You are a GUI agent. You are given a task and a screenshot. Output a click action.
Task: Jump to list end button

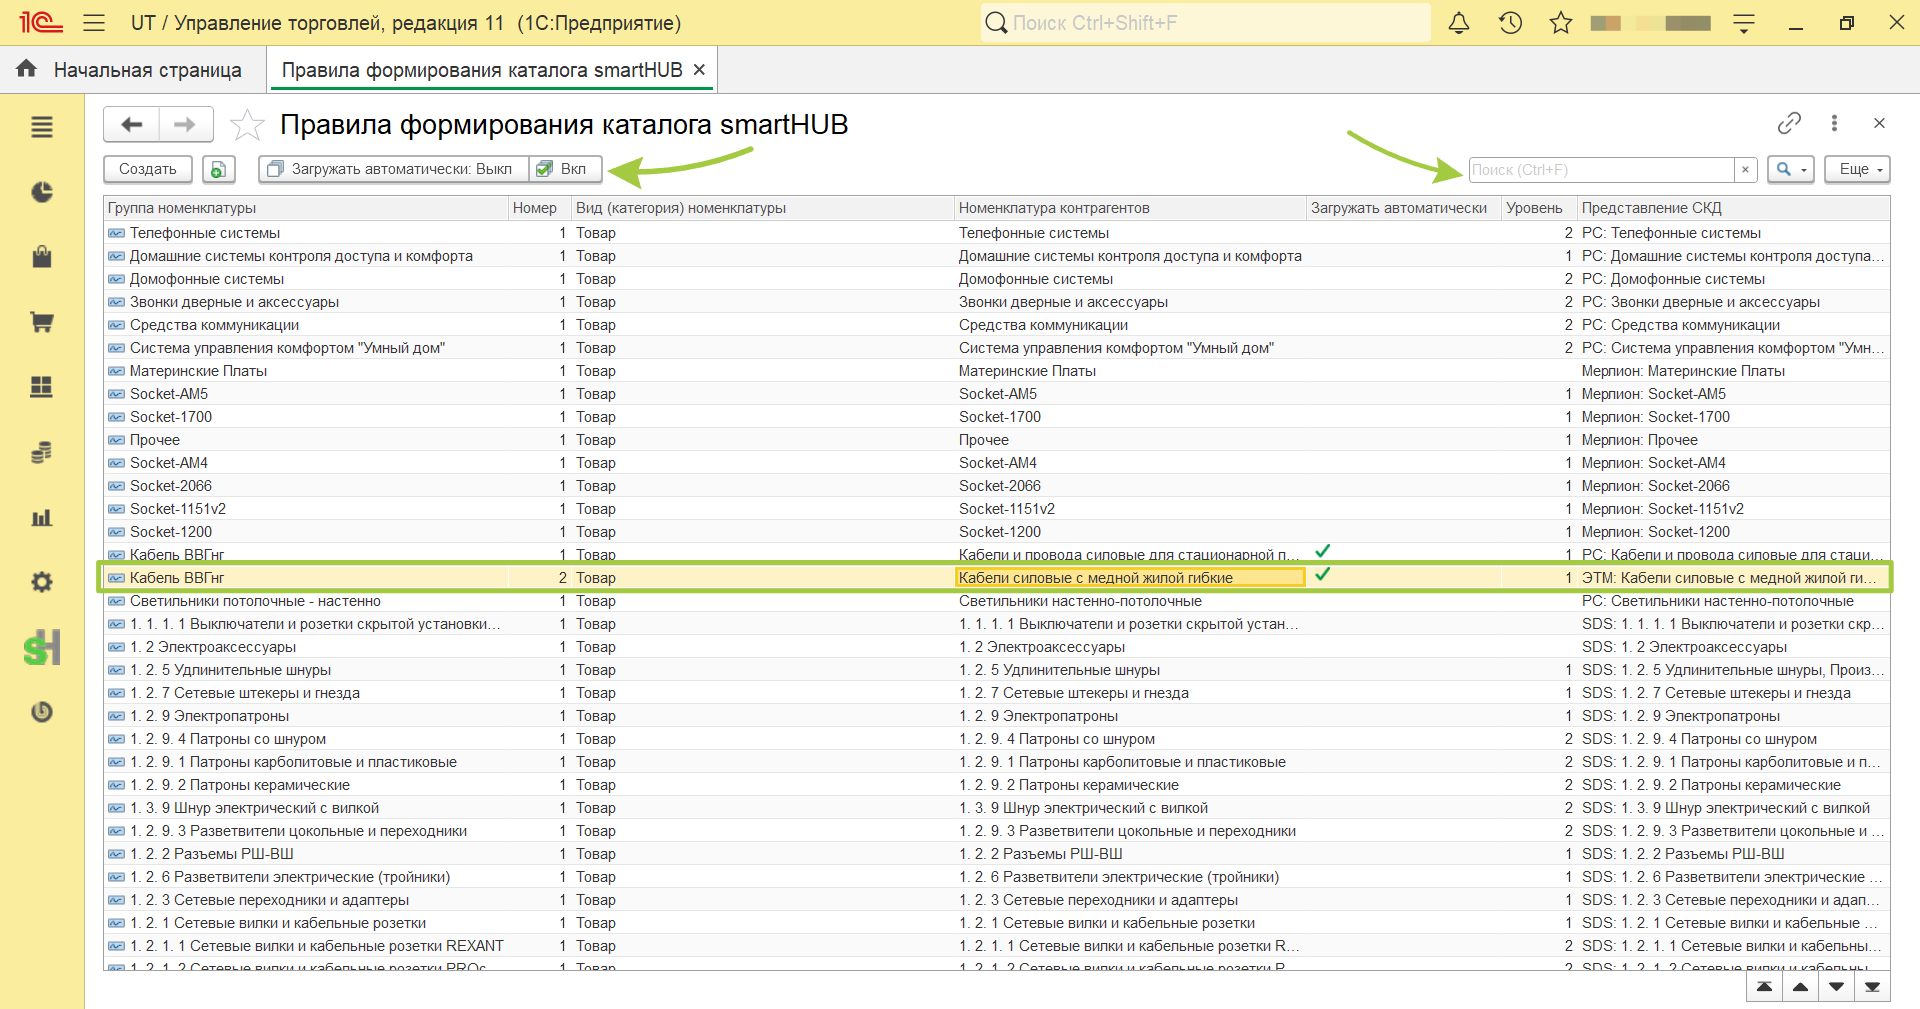[1873, 987]
